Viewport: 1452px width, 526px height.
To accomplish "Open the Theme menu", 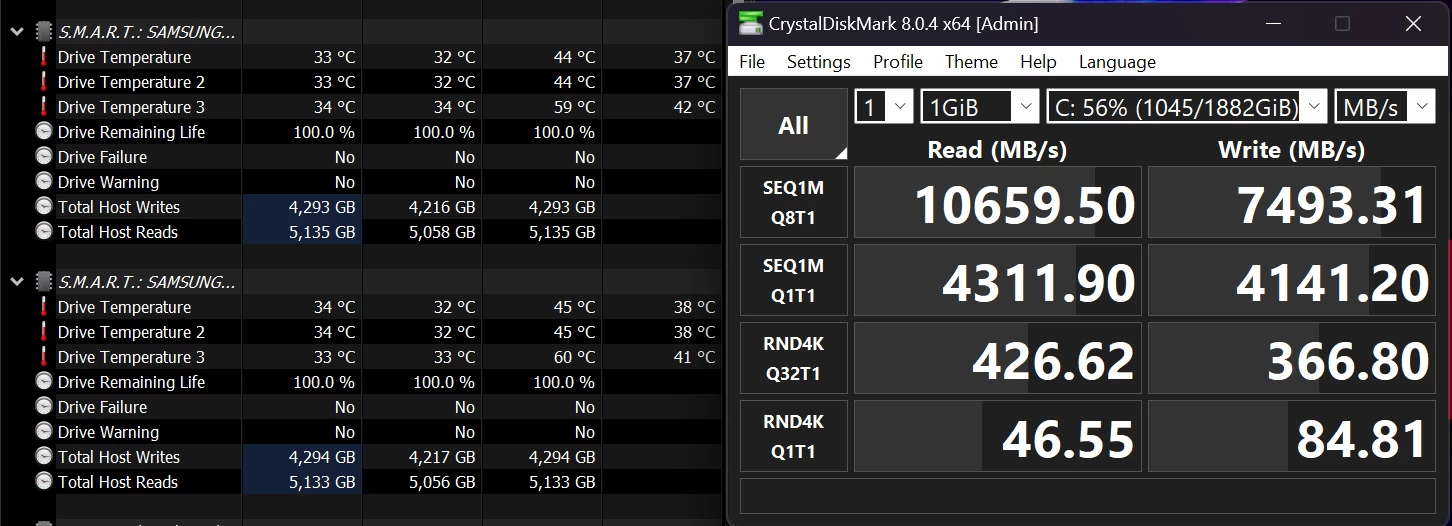I will point(971,62).
